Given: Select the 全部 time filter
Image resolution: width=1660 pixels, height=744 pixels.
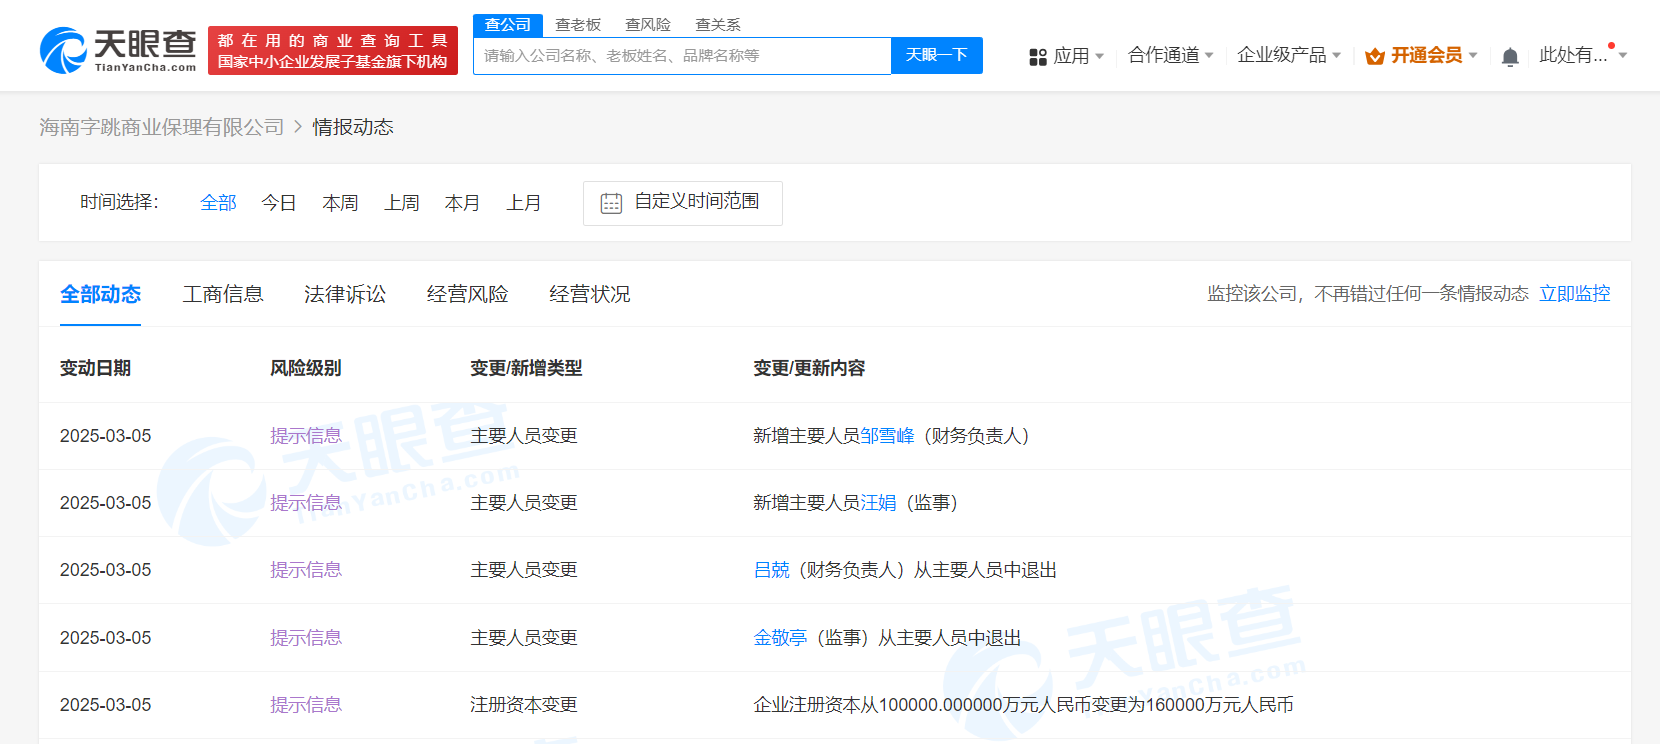Looking at the screenshot, I should click(218, 203).
